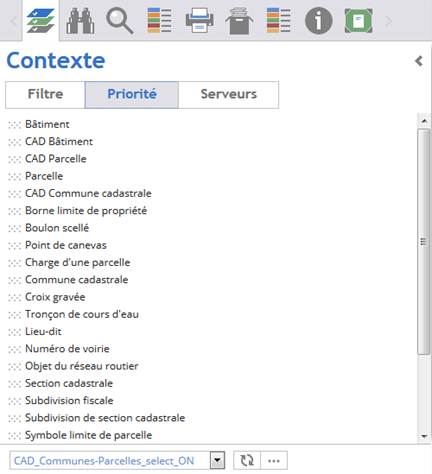
Task: Select the magnifying glass tool
Action: click(120, 21)
